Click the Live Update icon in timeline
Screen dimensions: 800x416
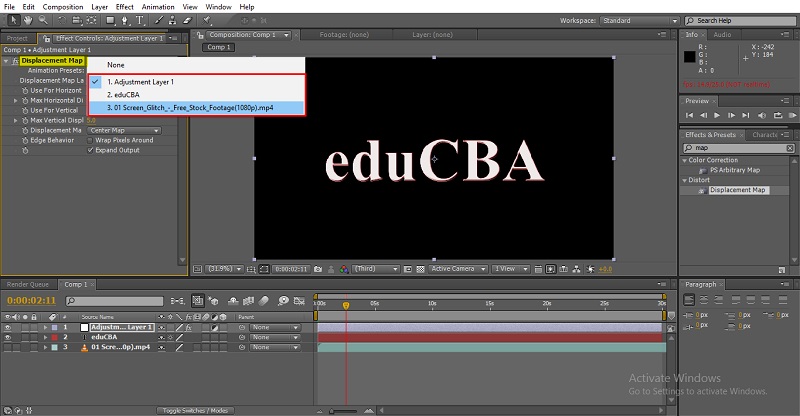pyautogui.click(x=197, y=301)
